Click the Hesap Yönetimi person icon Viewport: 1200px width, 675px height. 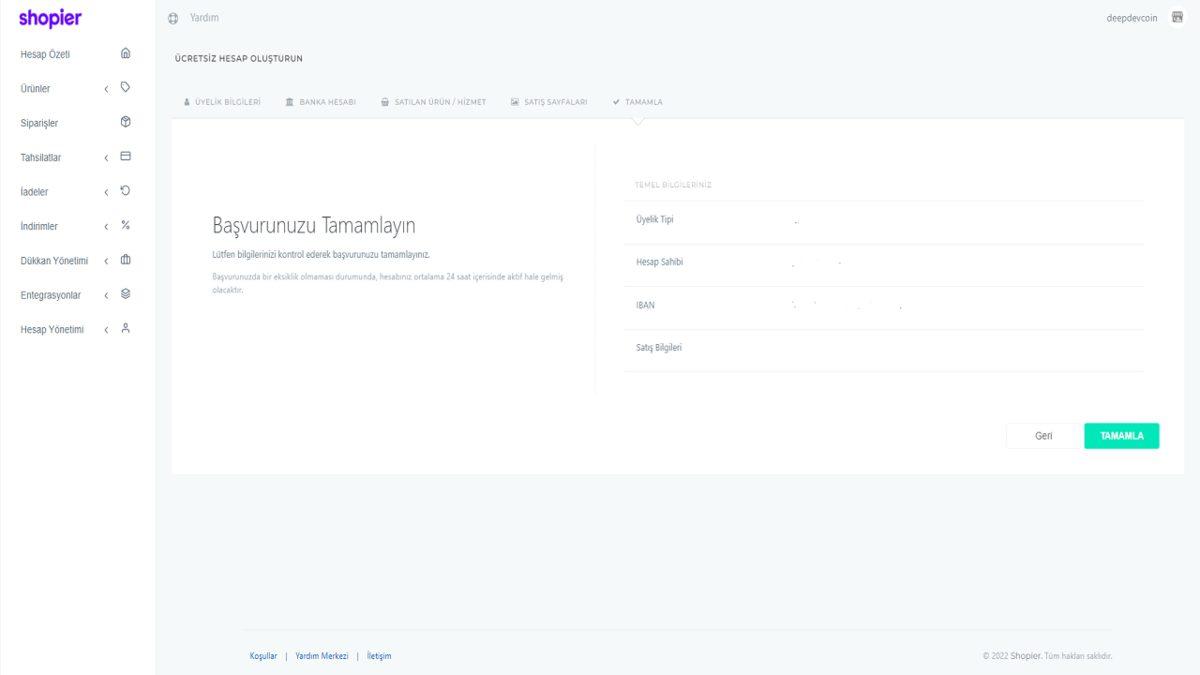[125, 328]
